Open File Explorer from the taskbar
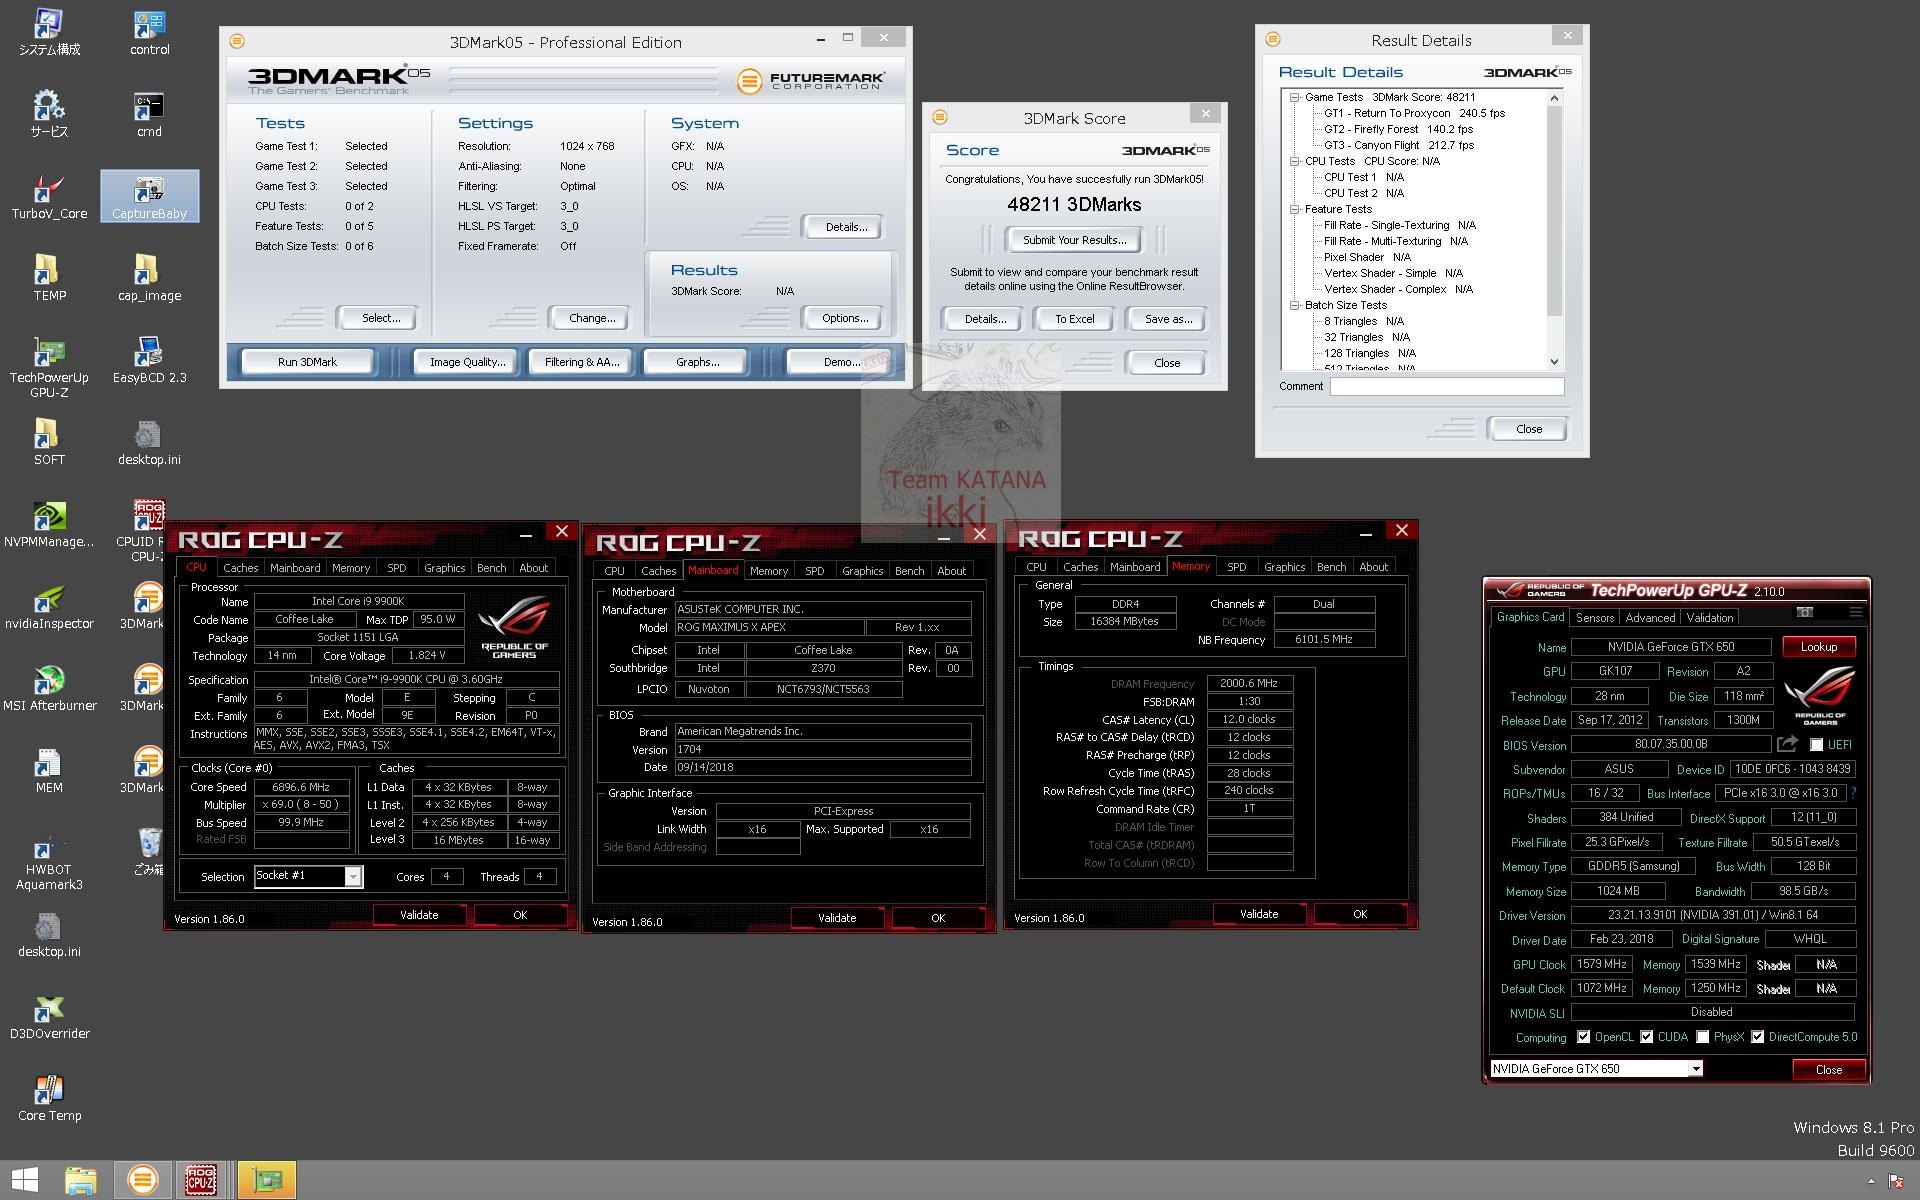The image size is (1920, 1200). tap(81, 1180)
